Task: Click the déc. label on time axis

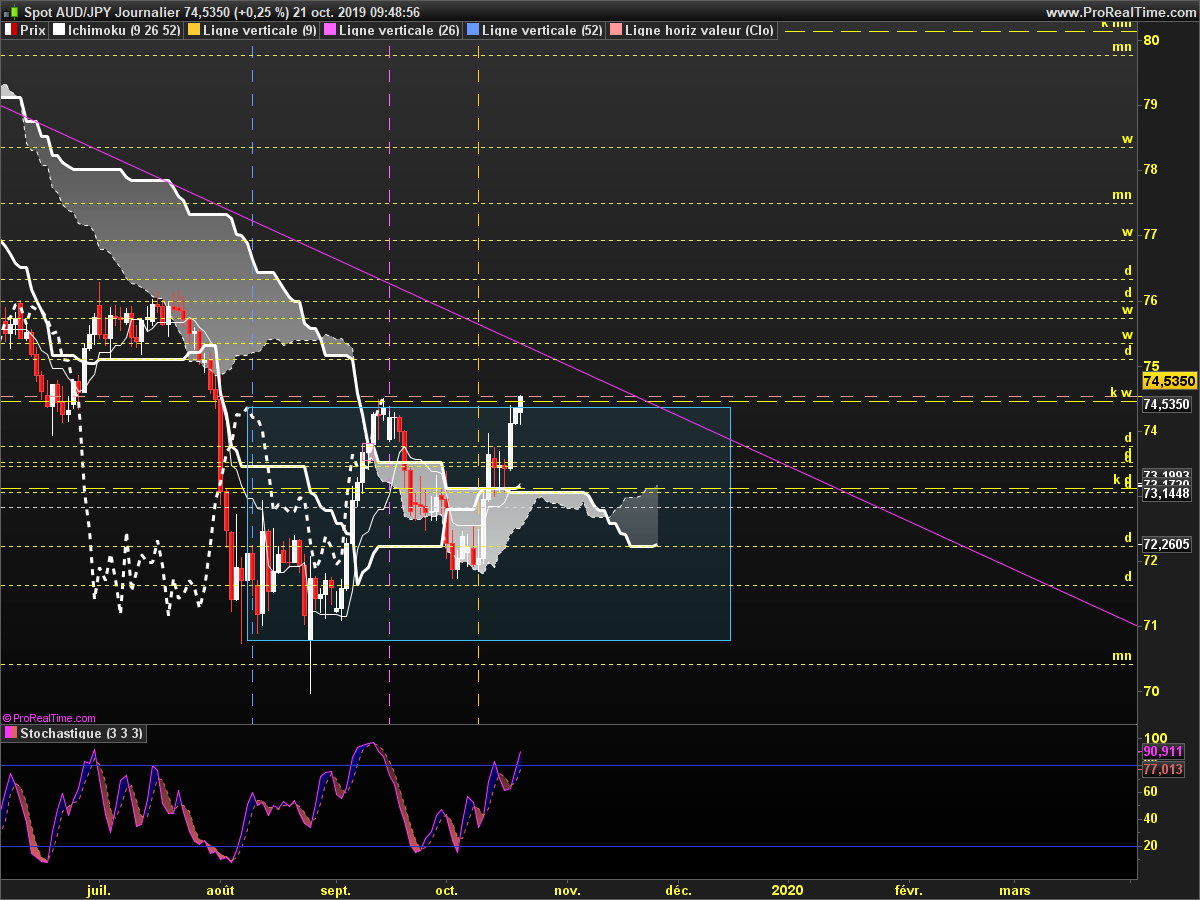Action: pyautogui.click(x=678, y=889)
